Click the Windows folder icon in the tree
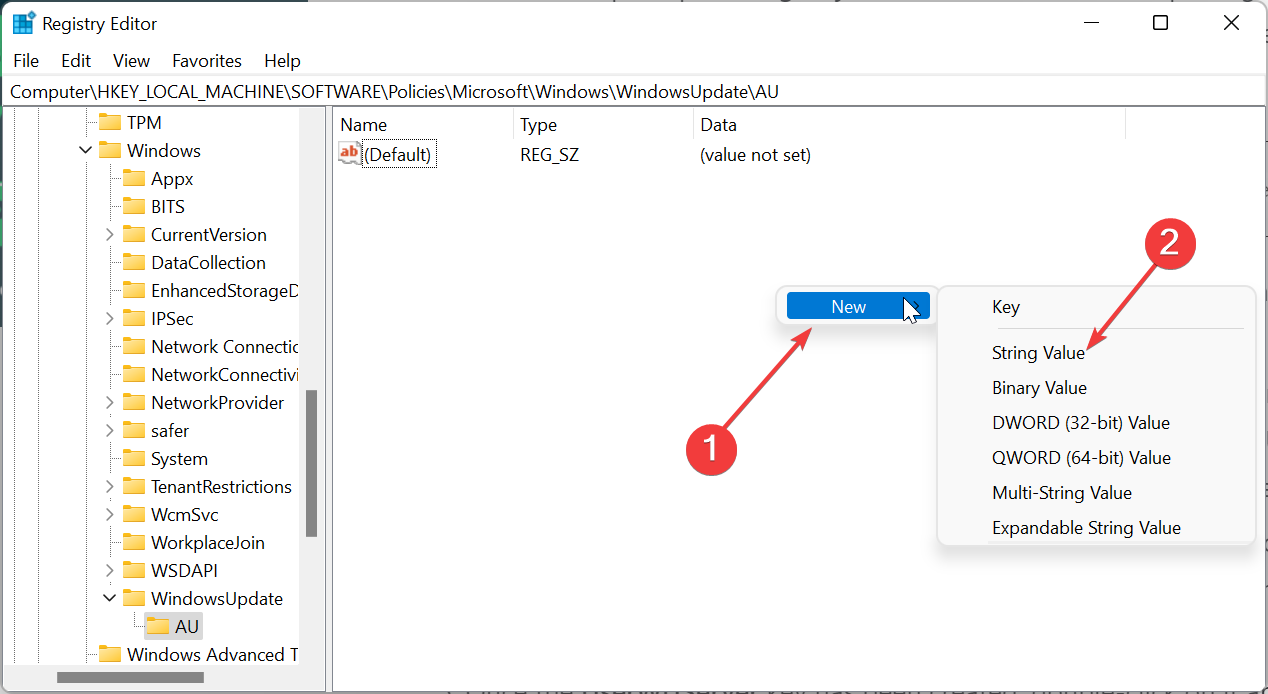Viewport: 1268px width, 694px height. point(109,151)
